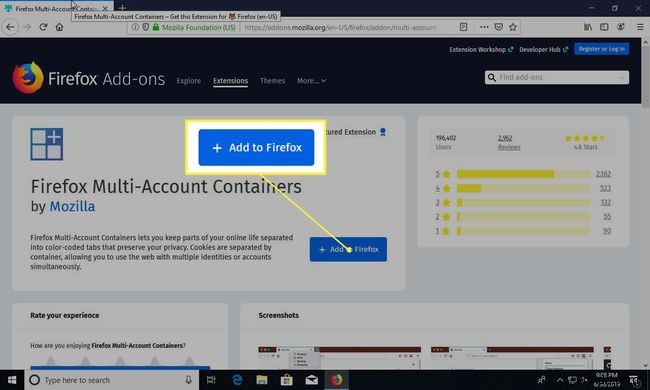The width and height of the screenshot is (650, 390).
Task: Filter reviews by 5 star bar
Action: [523, 174]
